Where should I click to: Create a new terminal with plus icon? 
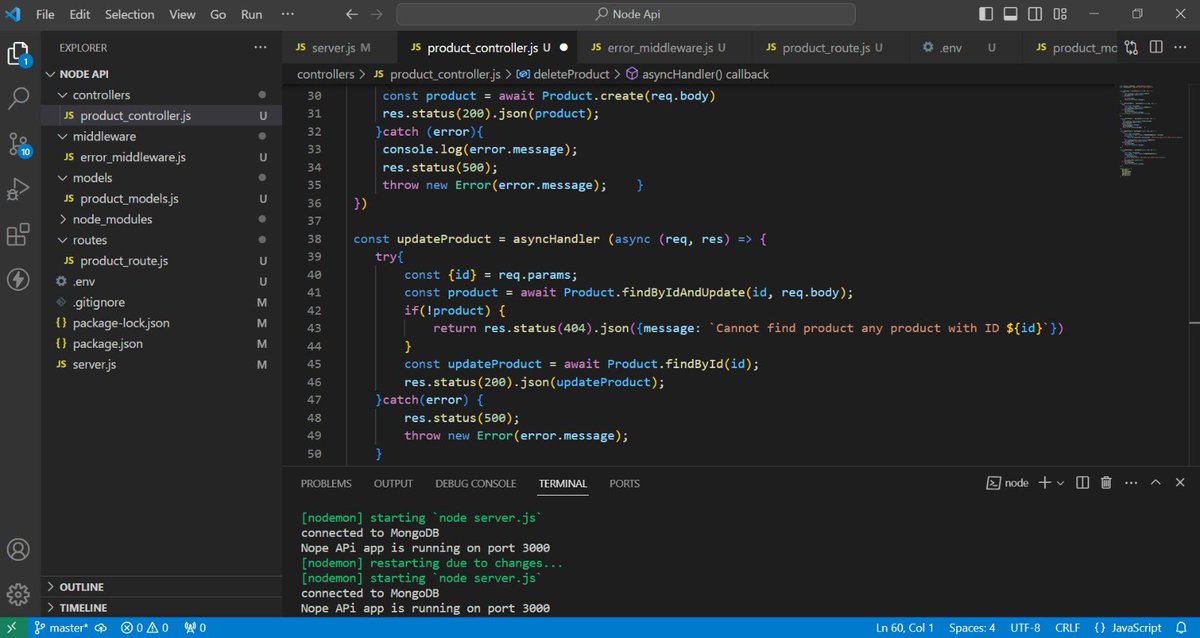click(1044, 483)
